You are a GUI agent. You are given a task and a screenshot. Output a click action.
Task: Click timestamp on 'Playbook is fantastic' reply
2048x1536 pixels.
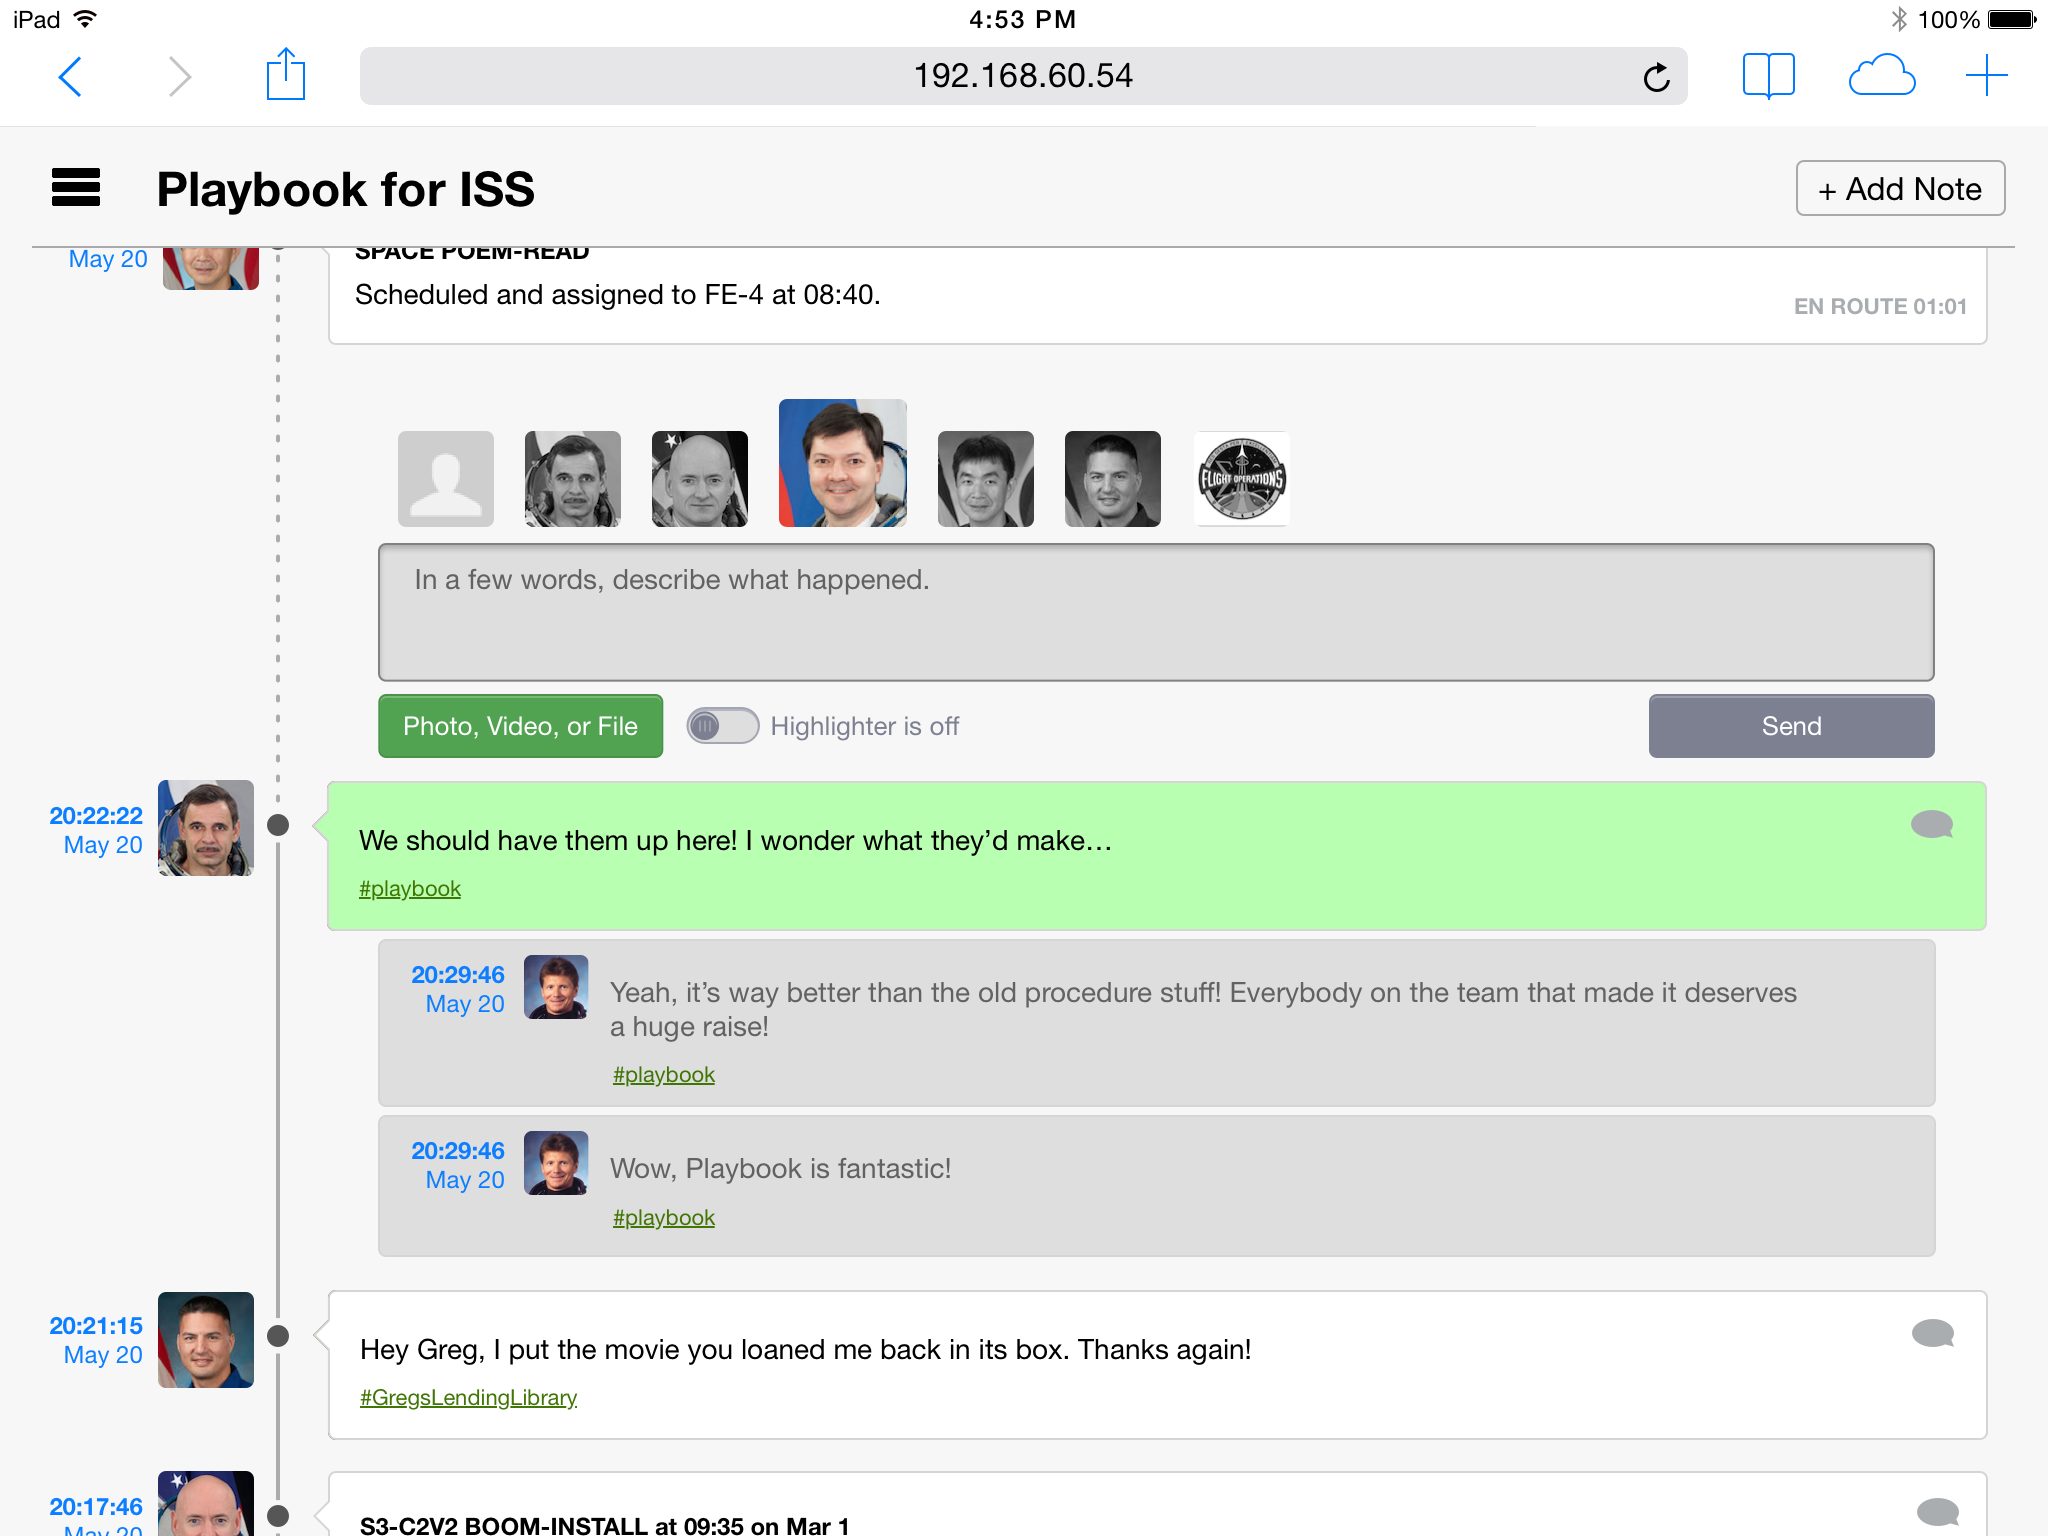click(x=458, y=1151)
